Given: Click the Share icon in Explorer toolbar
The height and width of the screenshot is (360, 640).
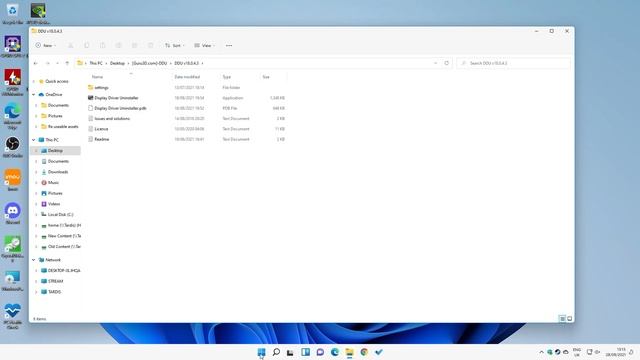Looking at the screenshot, I should 134,45.
